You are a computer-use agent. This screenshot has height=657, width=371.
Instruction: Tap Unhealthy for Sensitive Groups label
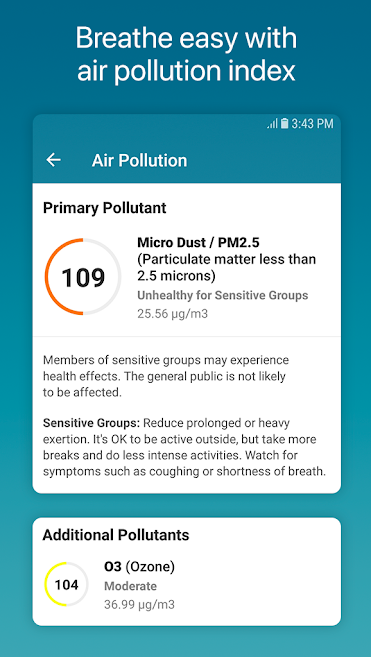pyautogui.click(x=223, y=295)
